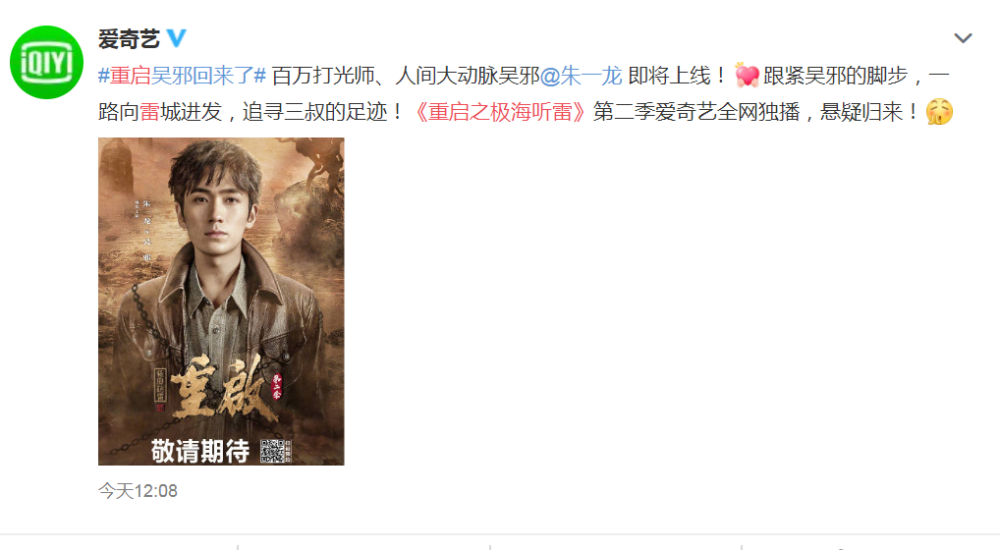1000x550 pixels.
Task: Click the actor's face in the poster
Action: [x=216, y=216]
